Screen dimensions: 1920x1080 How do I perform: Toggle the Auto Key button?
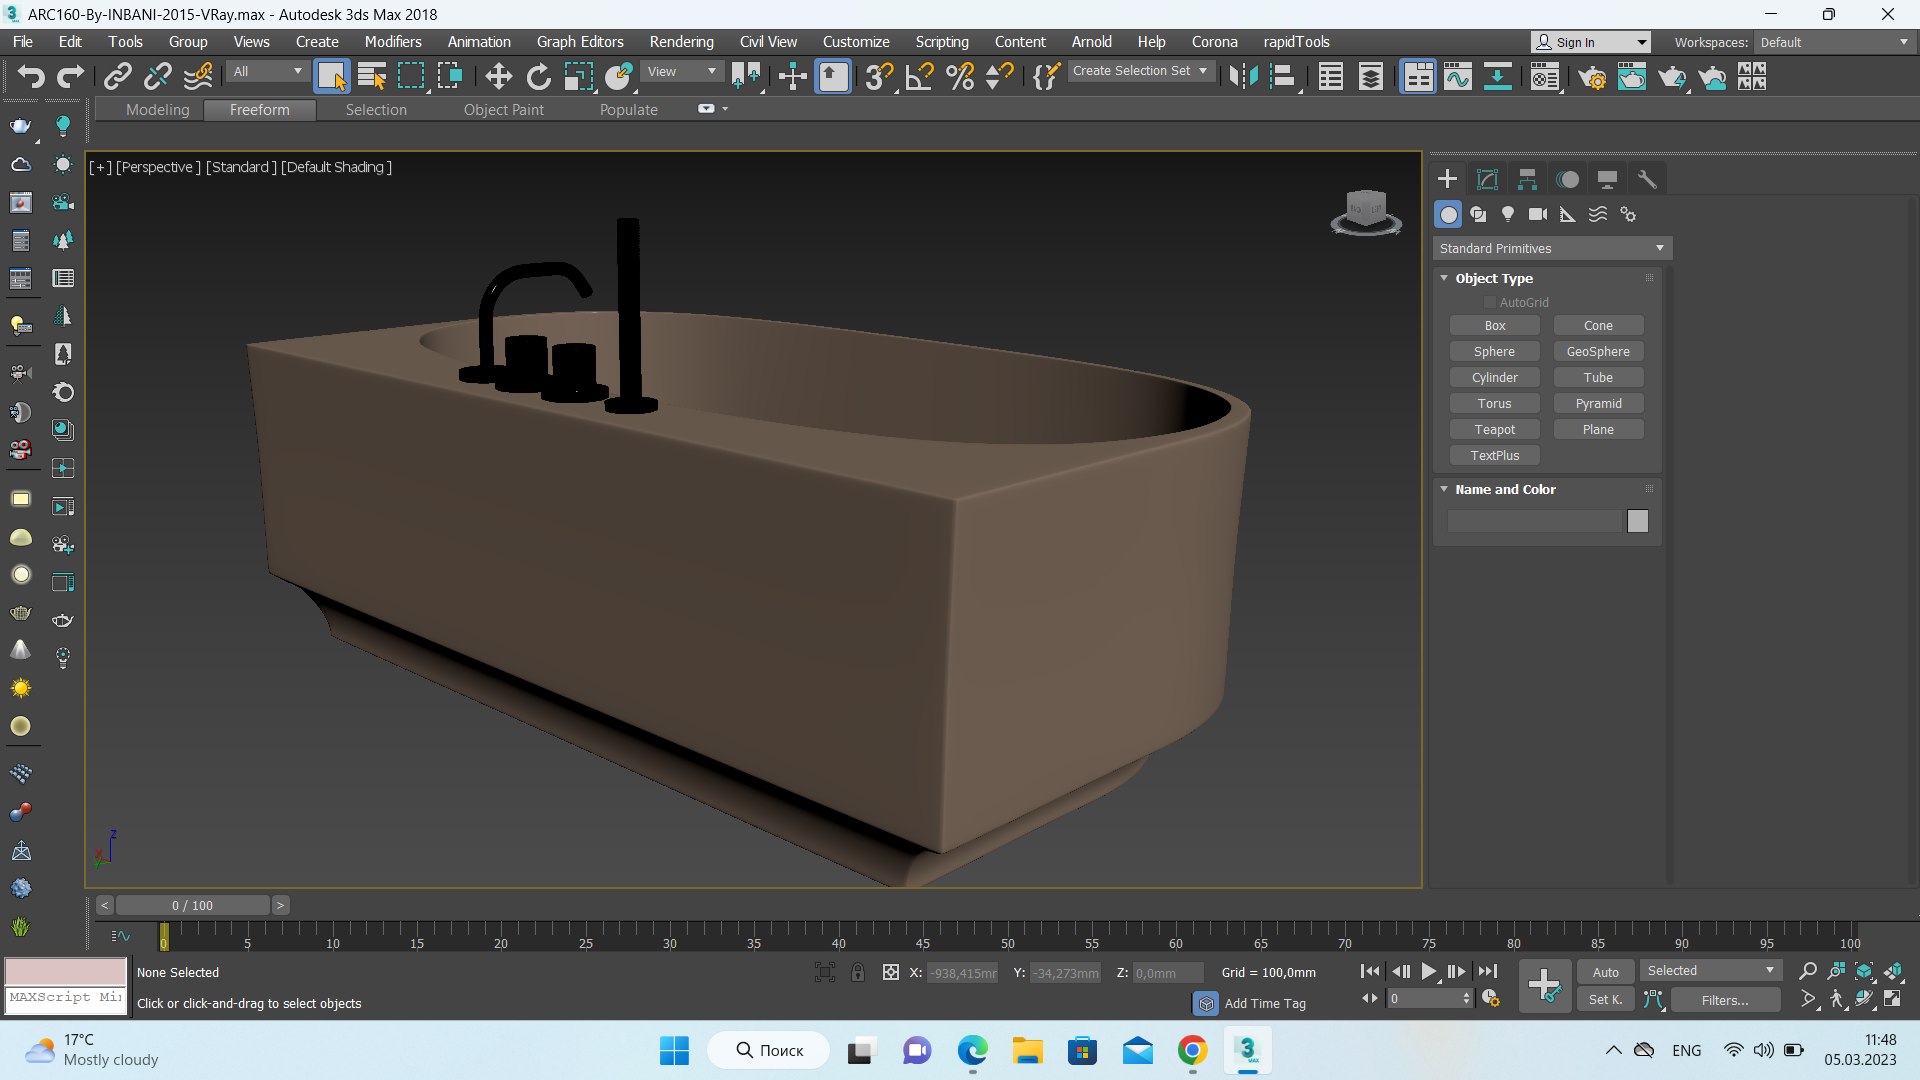[1605, 972]
